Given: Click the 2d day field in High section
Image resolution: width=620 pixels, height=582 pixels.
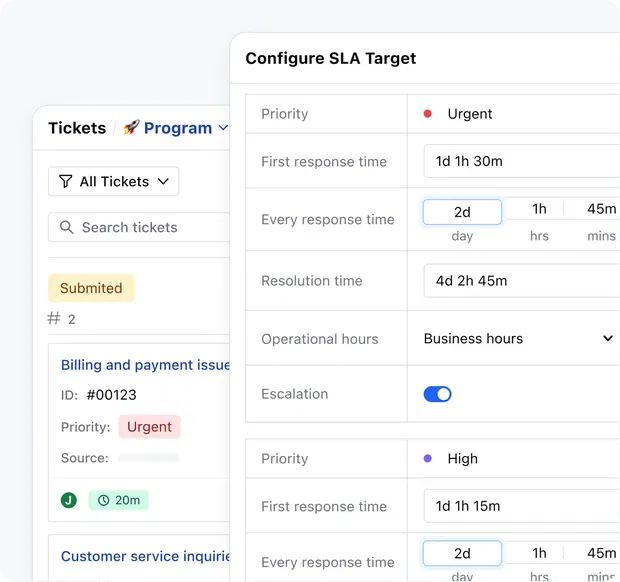Looking at the screenshot, I should pyautogui.click(x=462, y=553).
